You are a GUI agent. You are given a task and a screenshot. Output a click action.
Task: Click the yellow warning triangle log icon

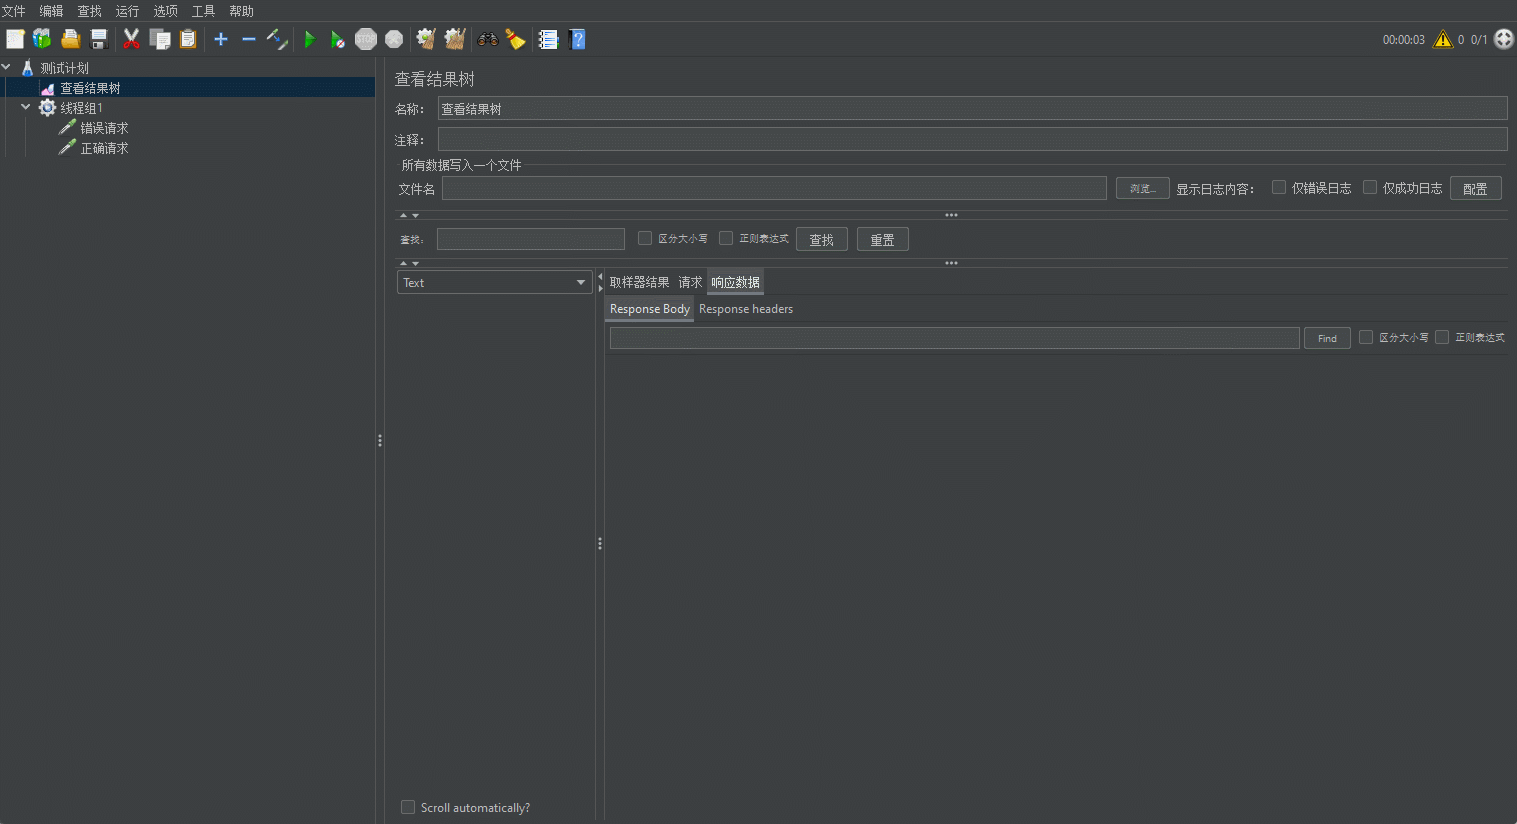[x=1442, y=39]
